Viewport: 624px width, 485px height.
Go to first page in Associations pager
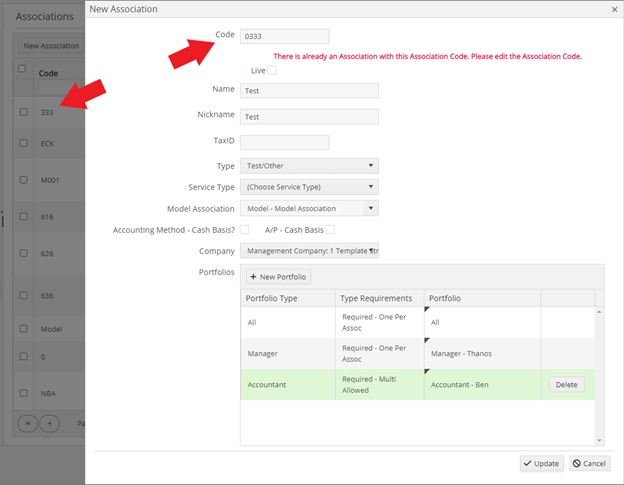(x=27, y=423)
